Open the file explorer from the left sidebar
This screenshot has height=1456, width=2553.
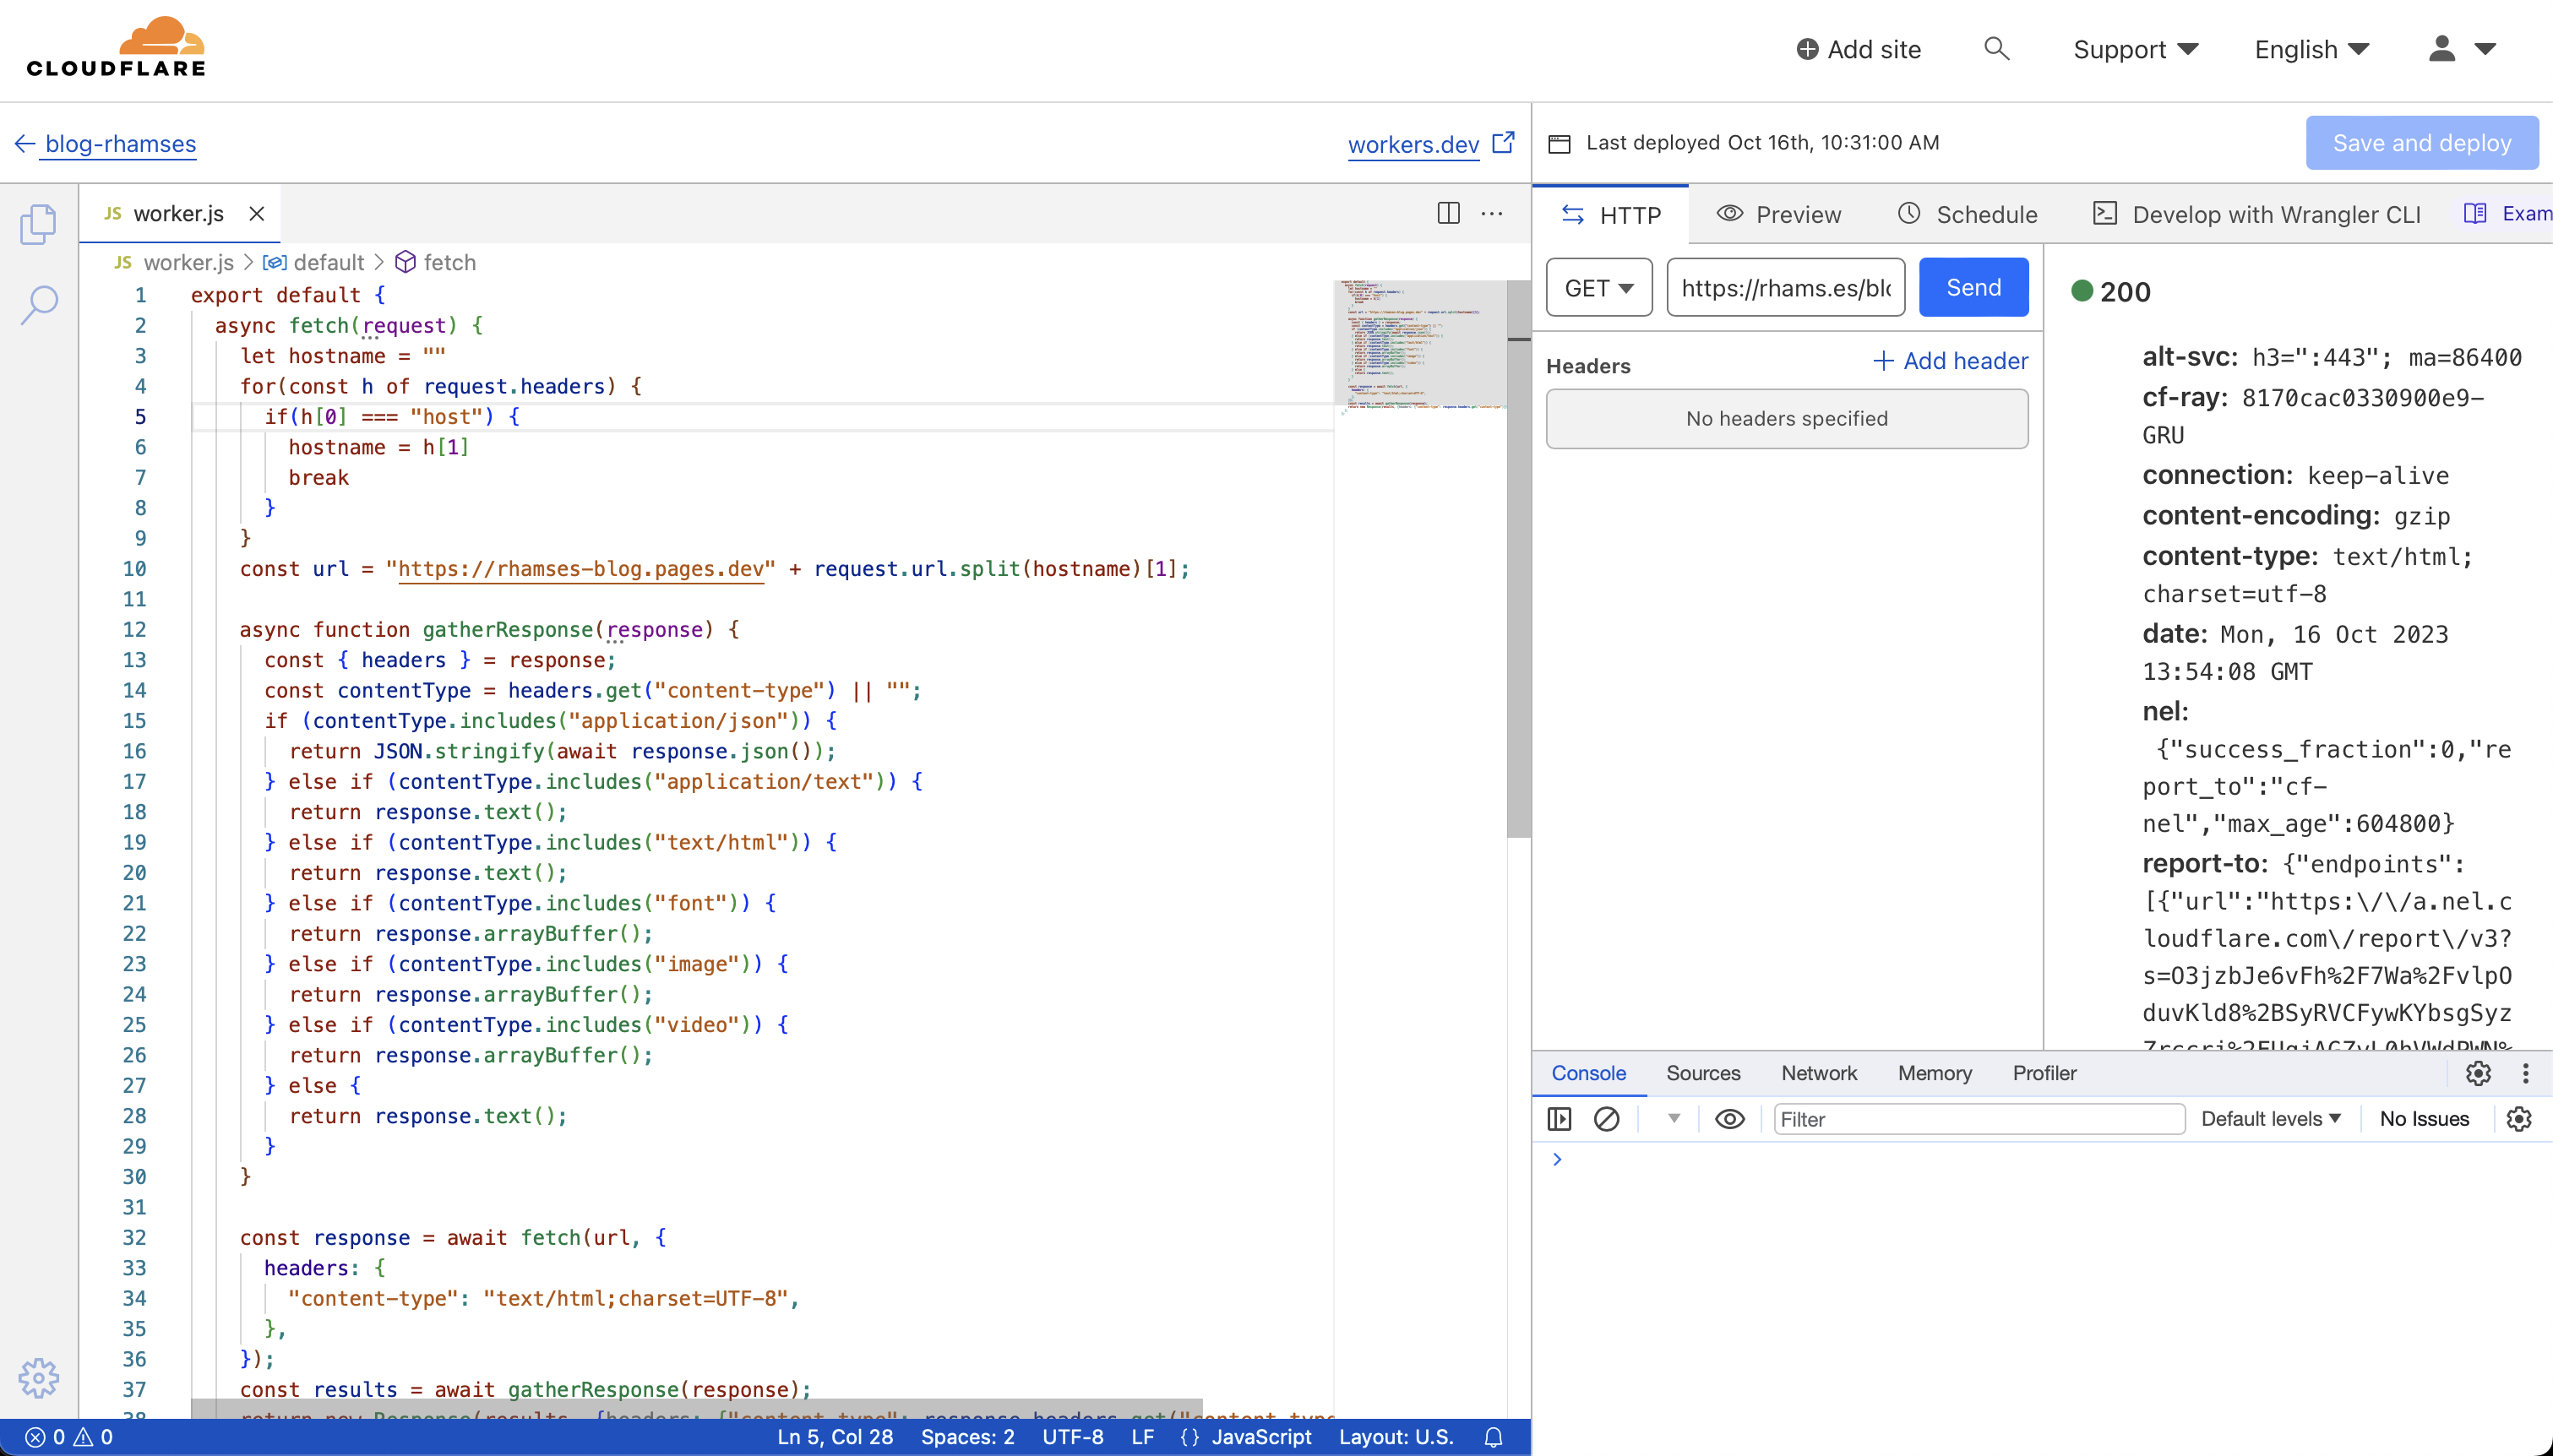(38, 224)
